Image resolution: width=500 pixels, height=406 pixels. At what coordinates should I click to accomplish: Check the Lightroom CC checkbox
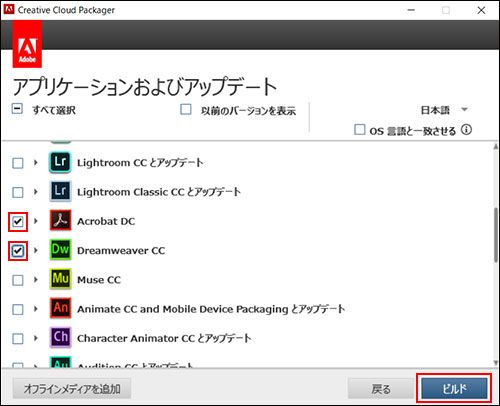coord(18,163)
